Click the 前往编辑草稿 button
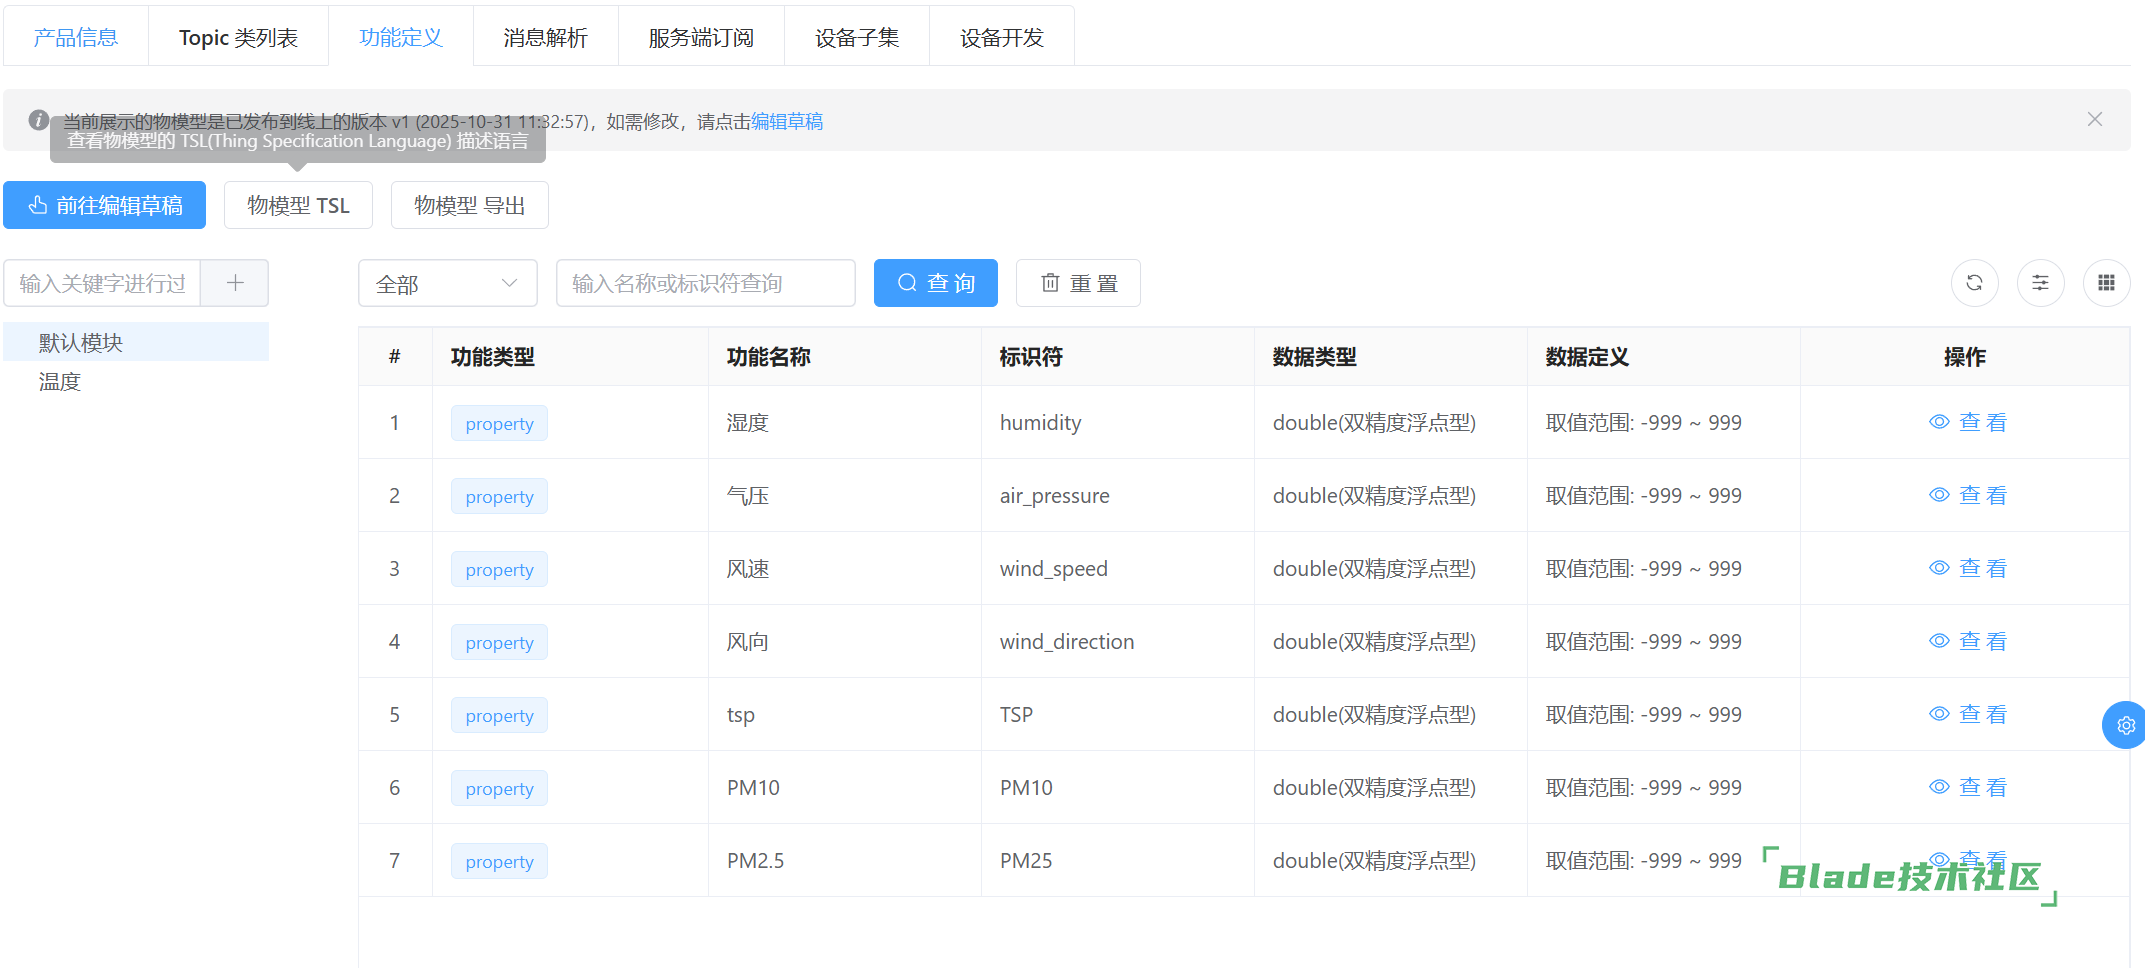Screen dimensions: 2145x968 point(105,205)
